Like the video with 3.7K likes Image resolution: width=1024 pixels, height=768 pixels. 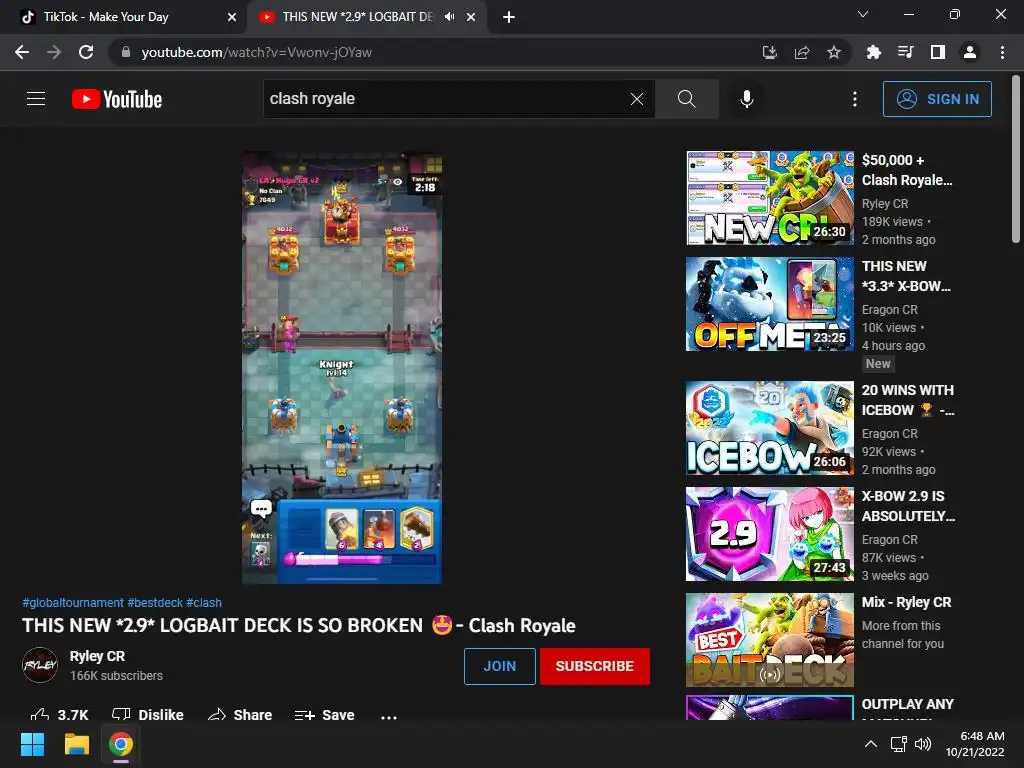click(x=59, y=714)
